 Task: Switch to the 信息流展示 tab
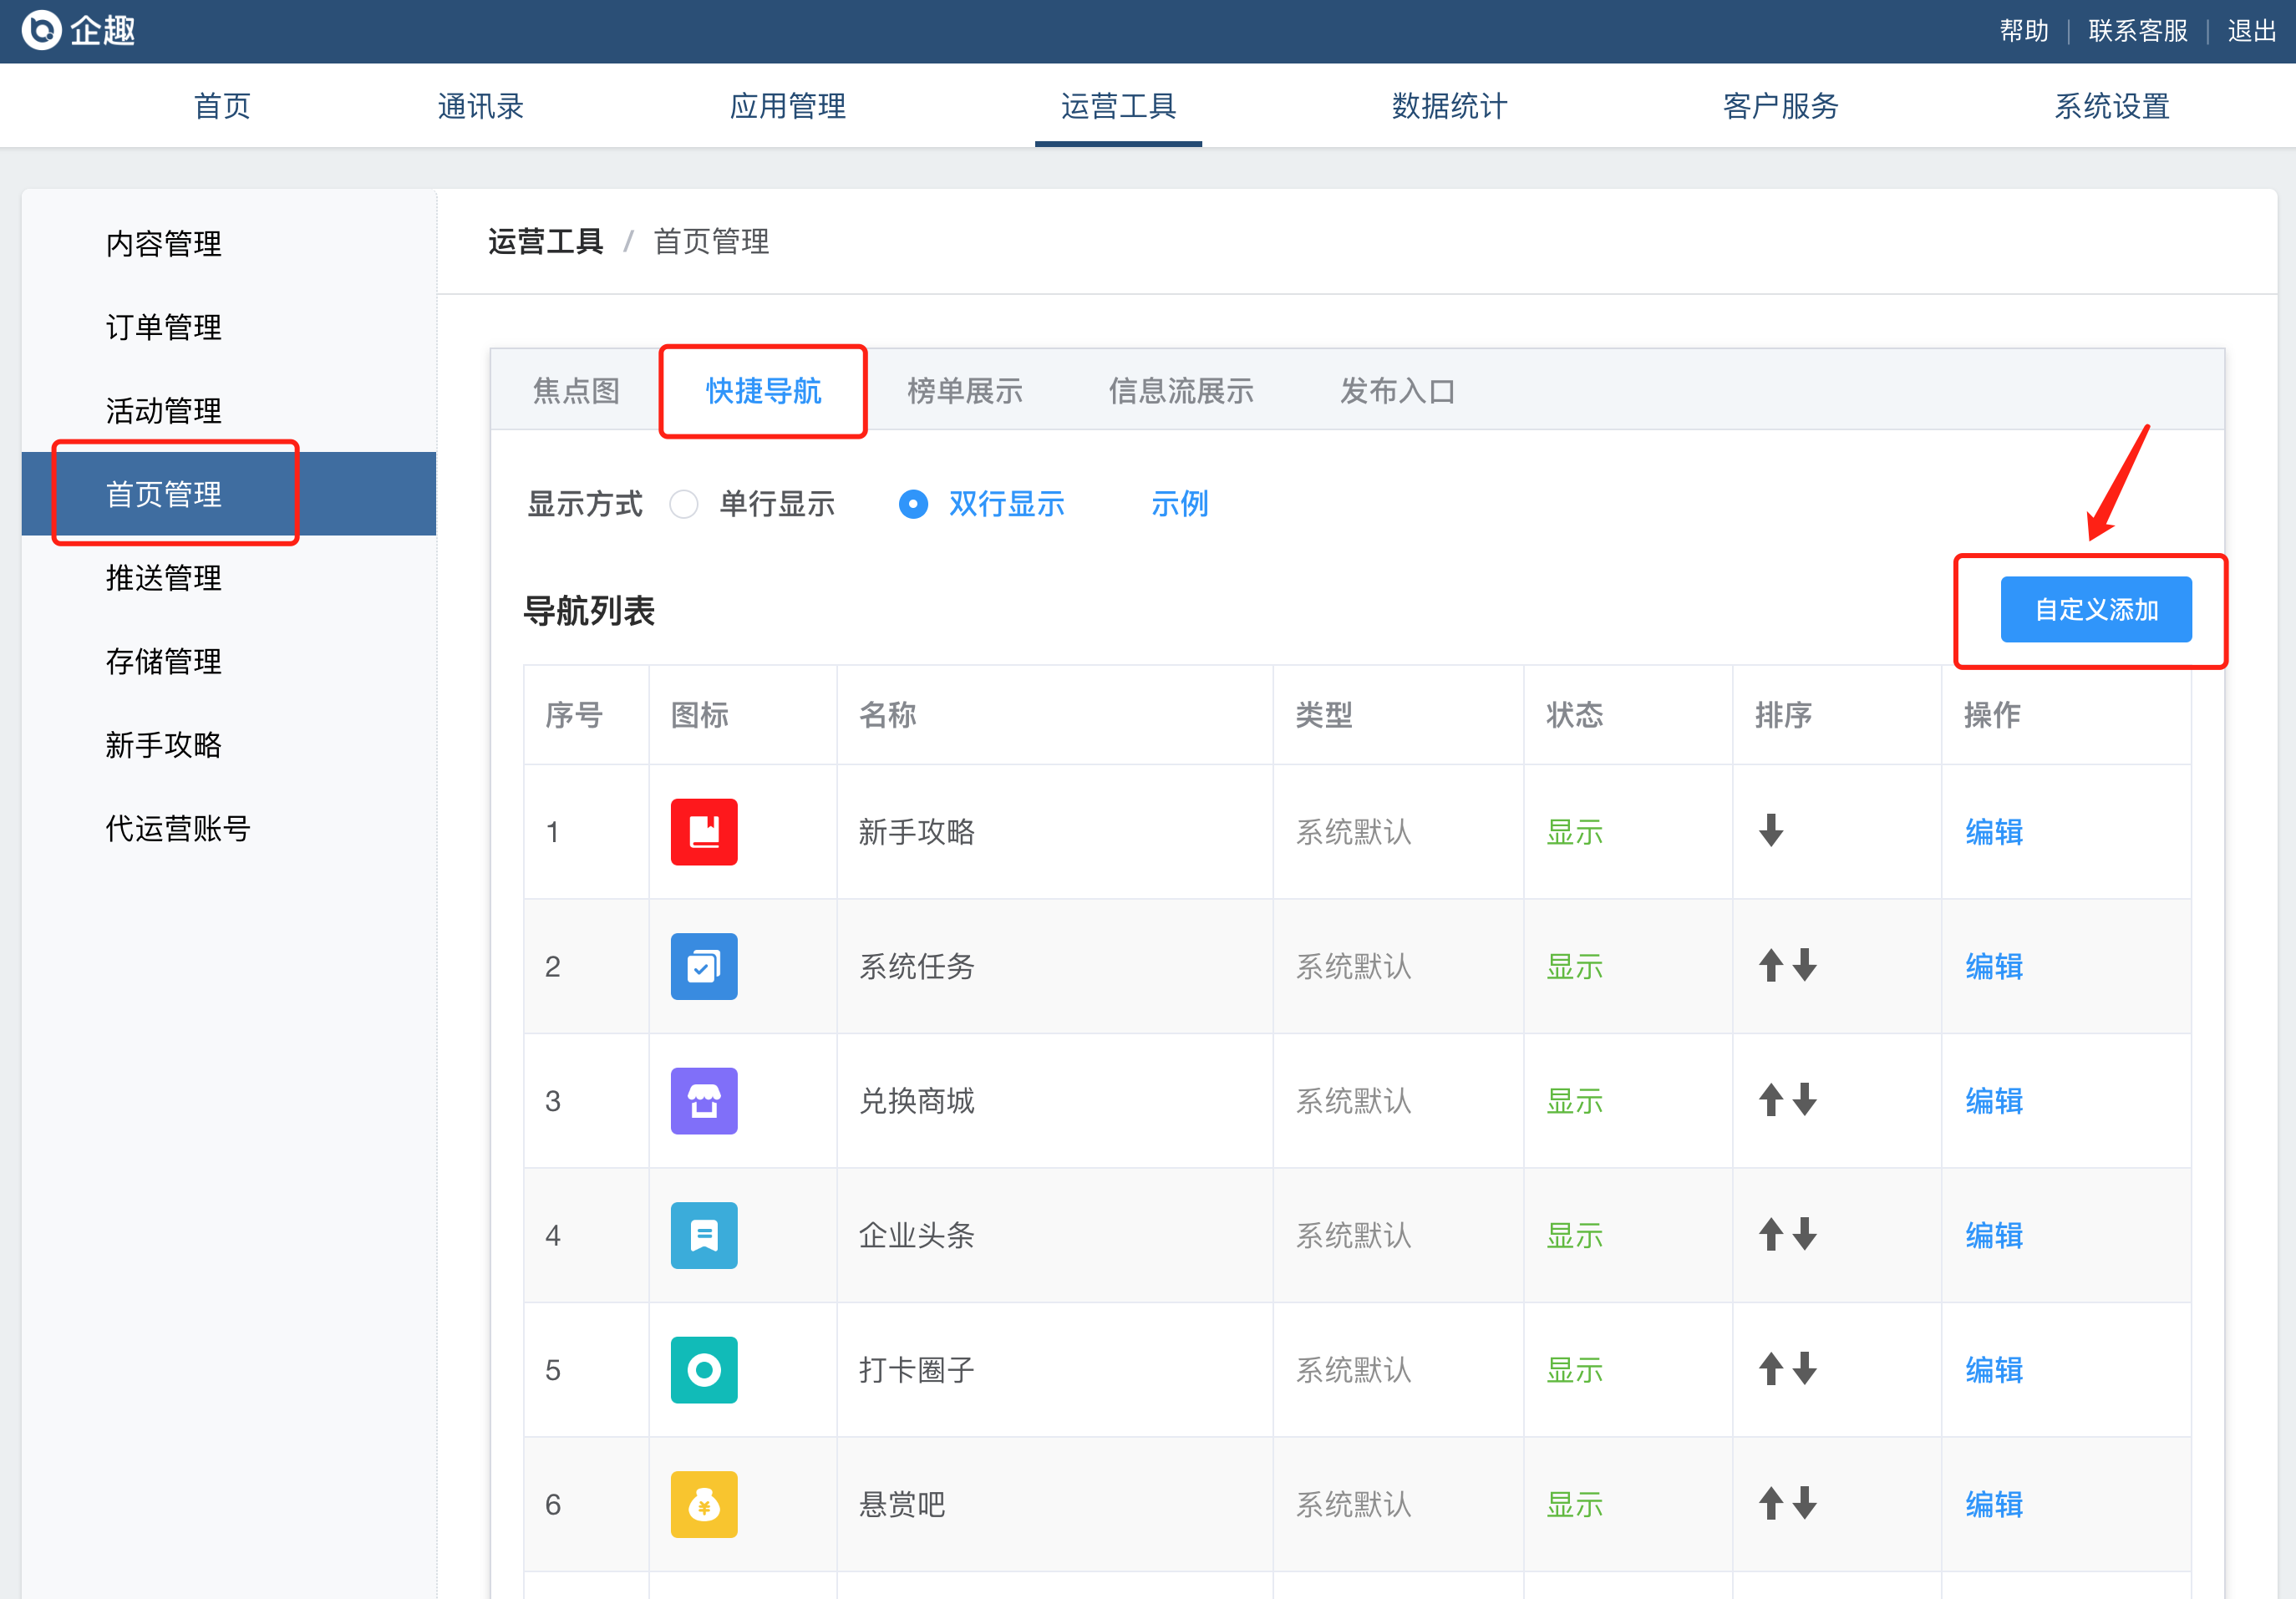1181,391
